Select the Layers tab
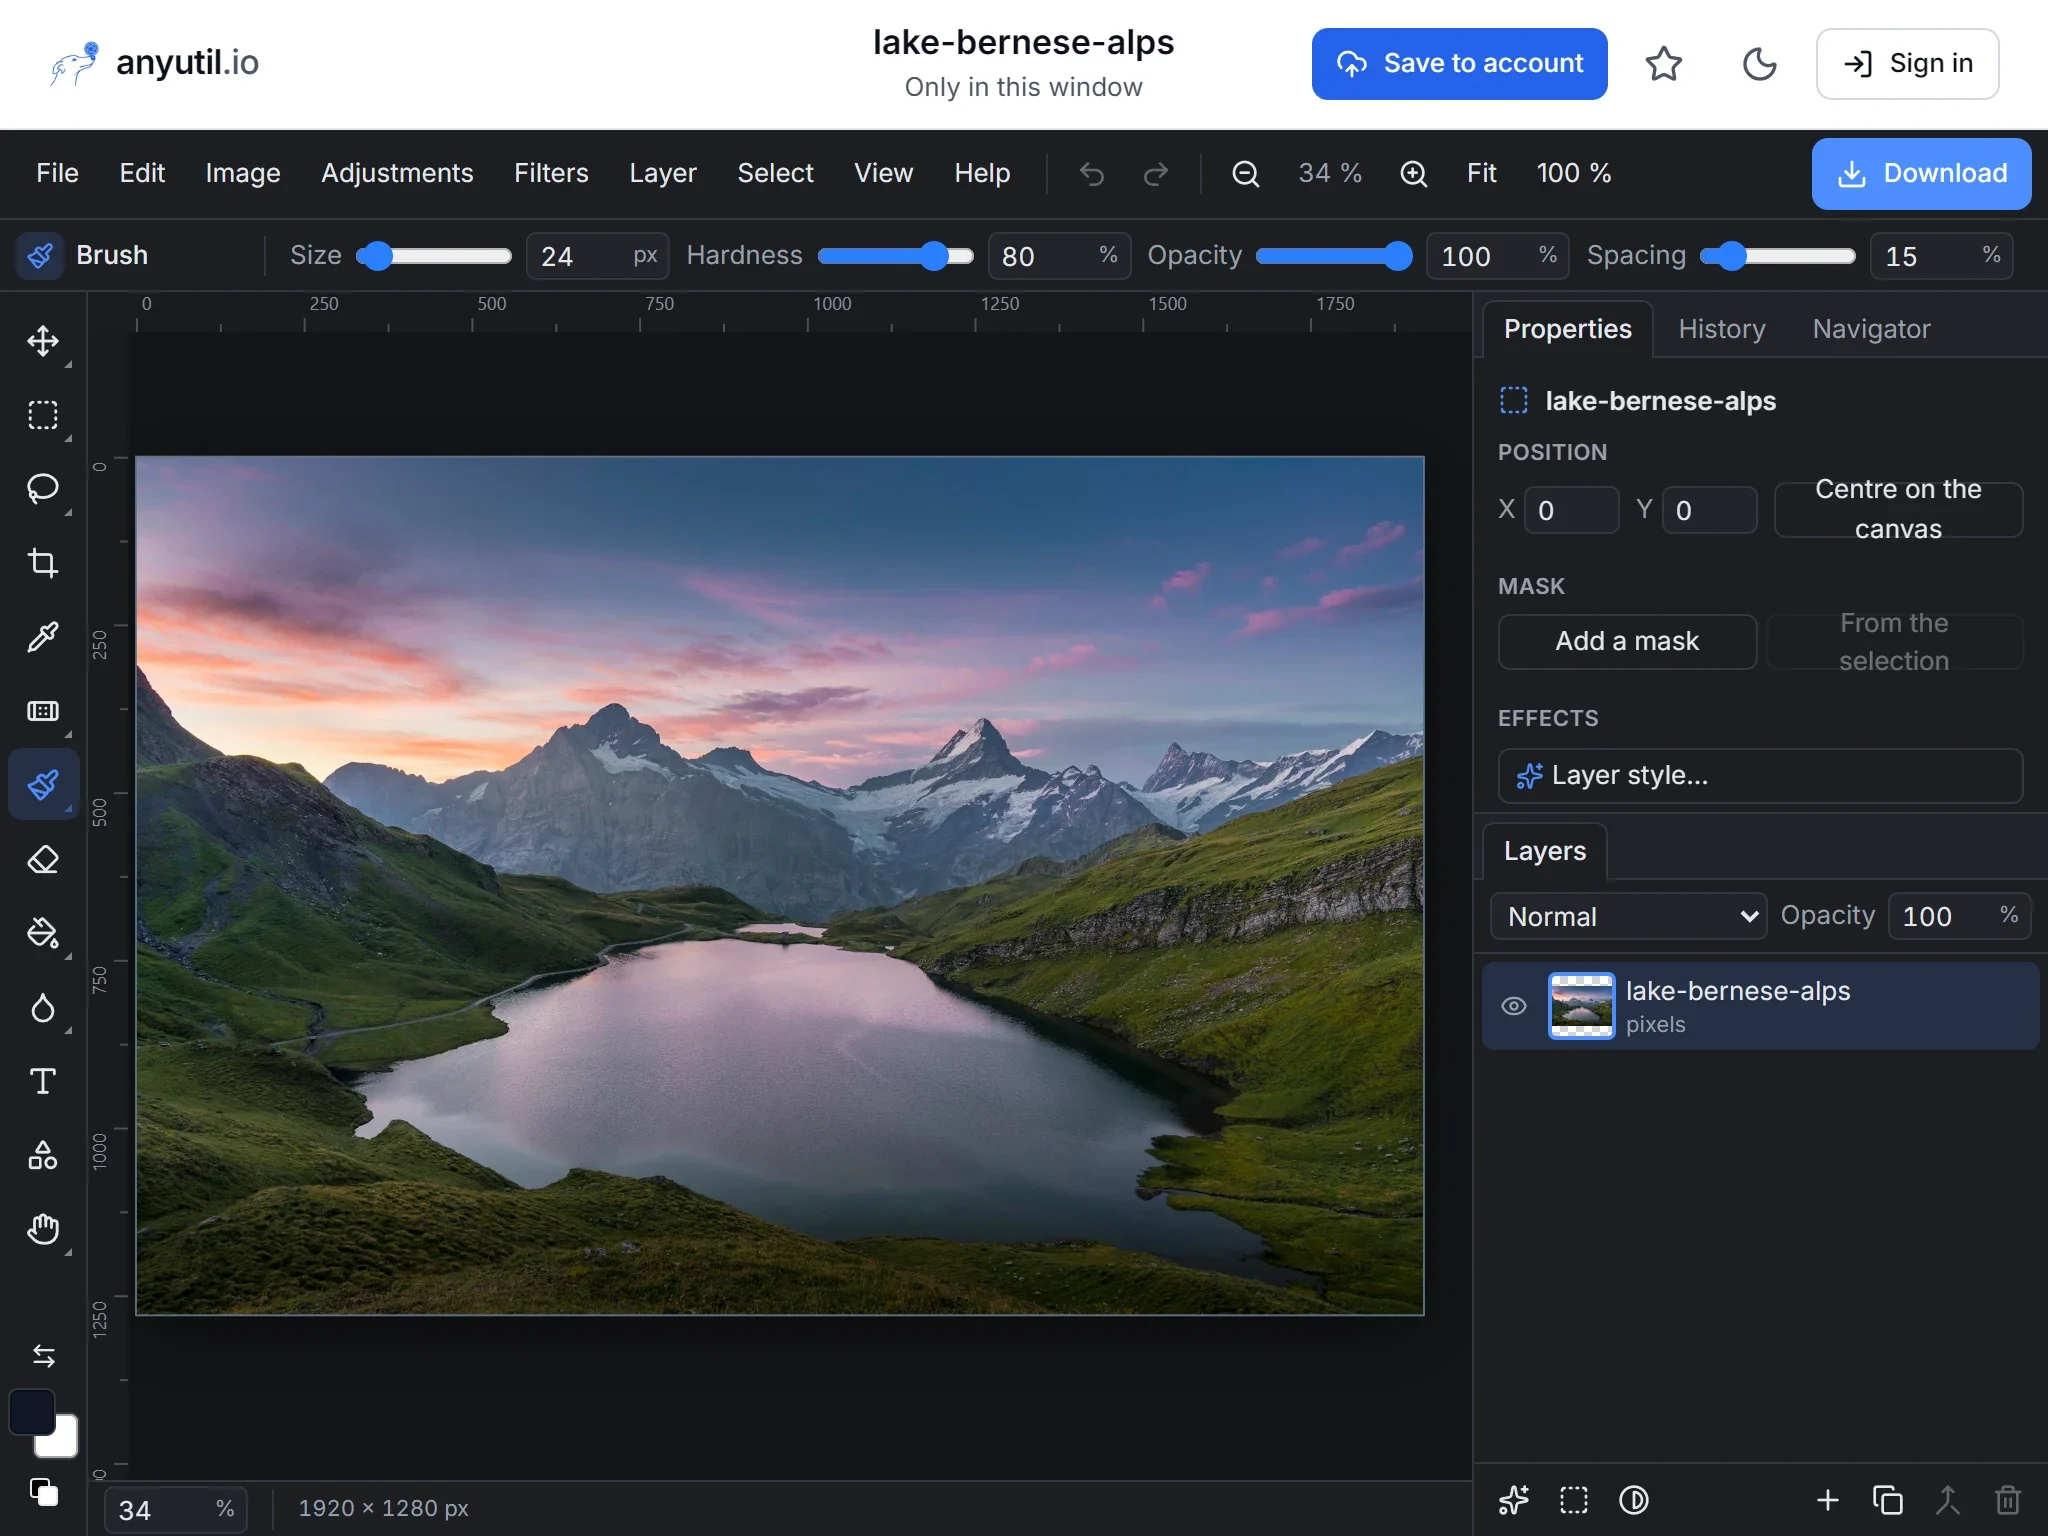2048x1536 pixels. tap(1544, 851)
